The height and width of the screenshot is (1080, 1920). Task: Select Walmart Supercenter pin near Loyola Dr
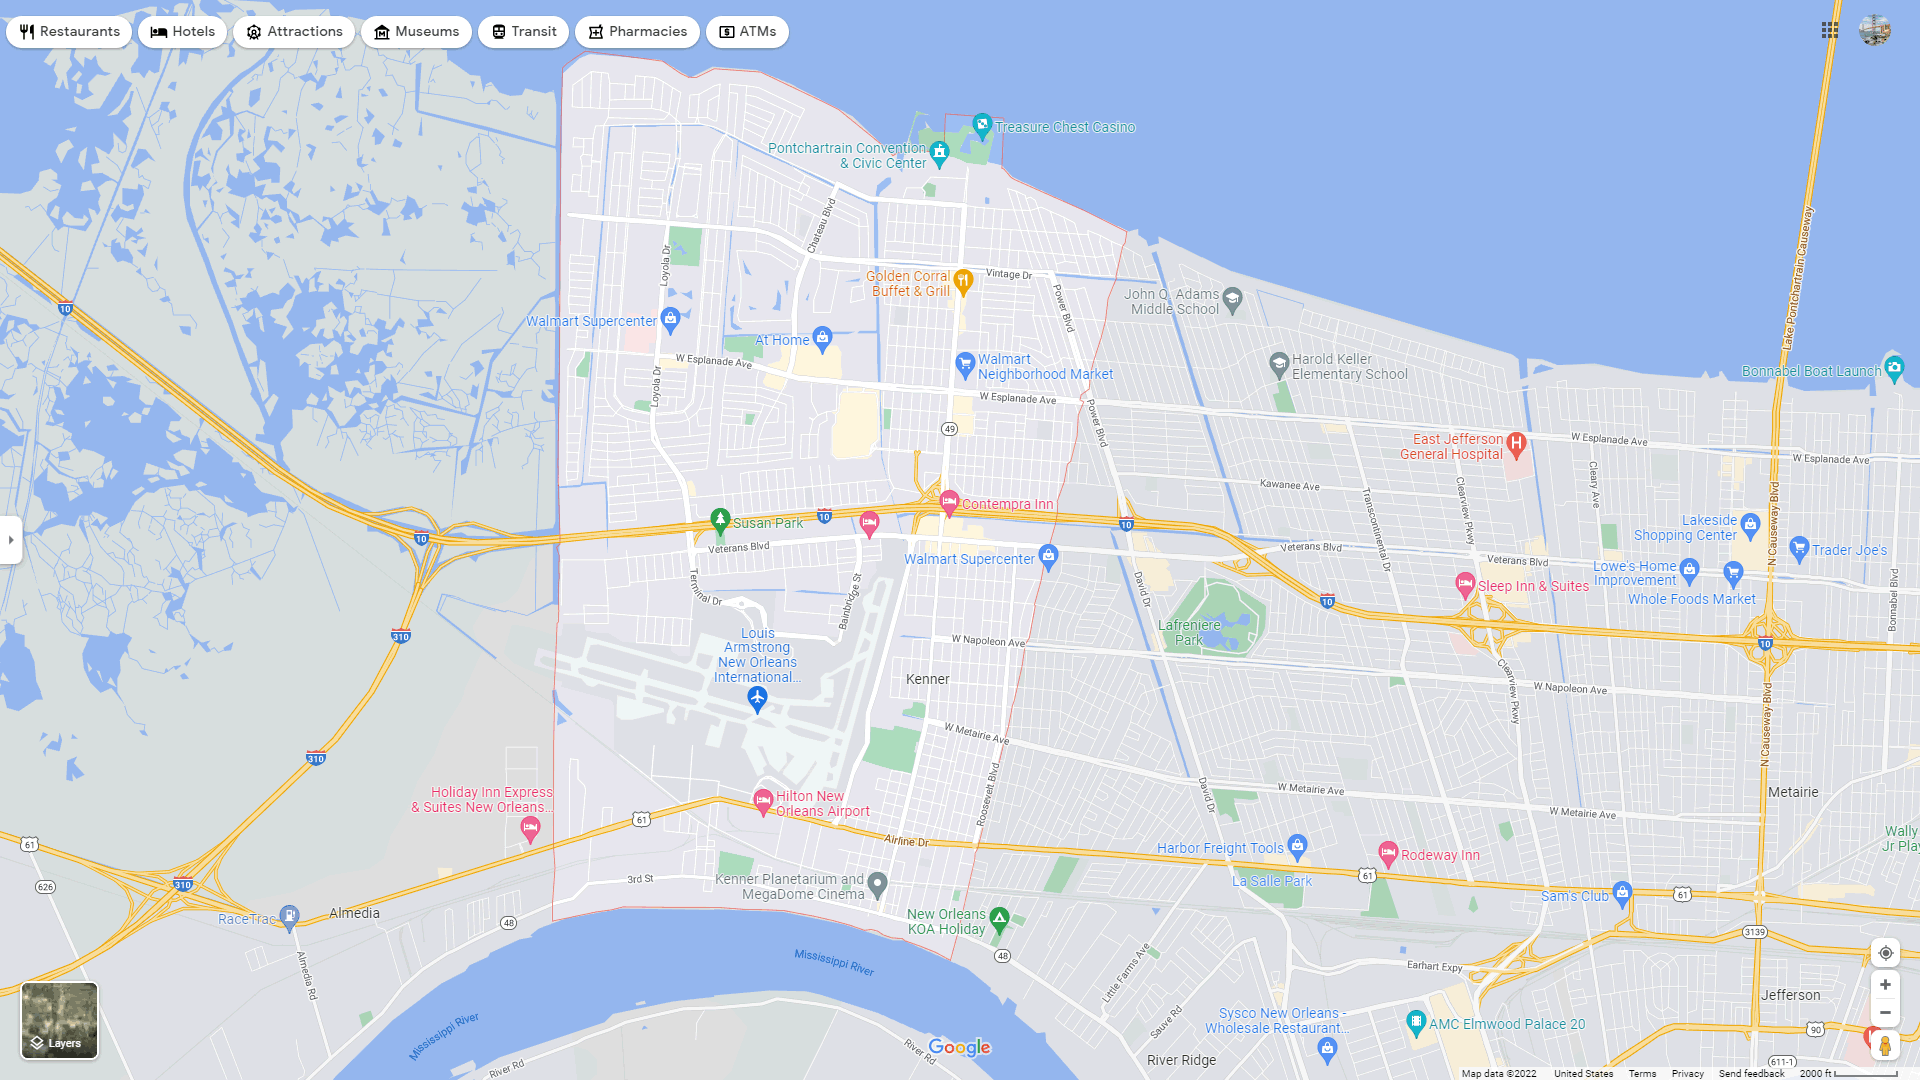point(671,319)
